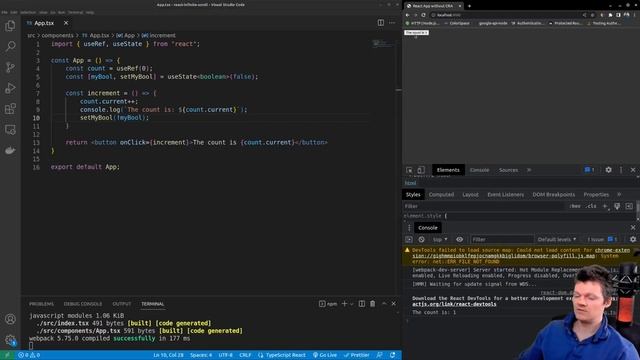Select the DevTools Elements tab

[x=448, y=170]
